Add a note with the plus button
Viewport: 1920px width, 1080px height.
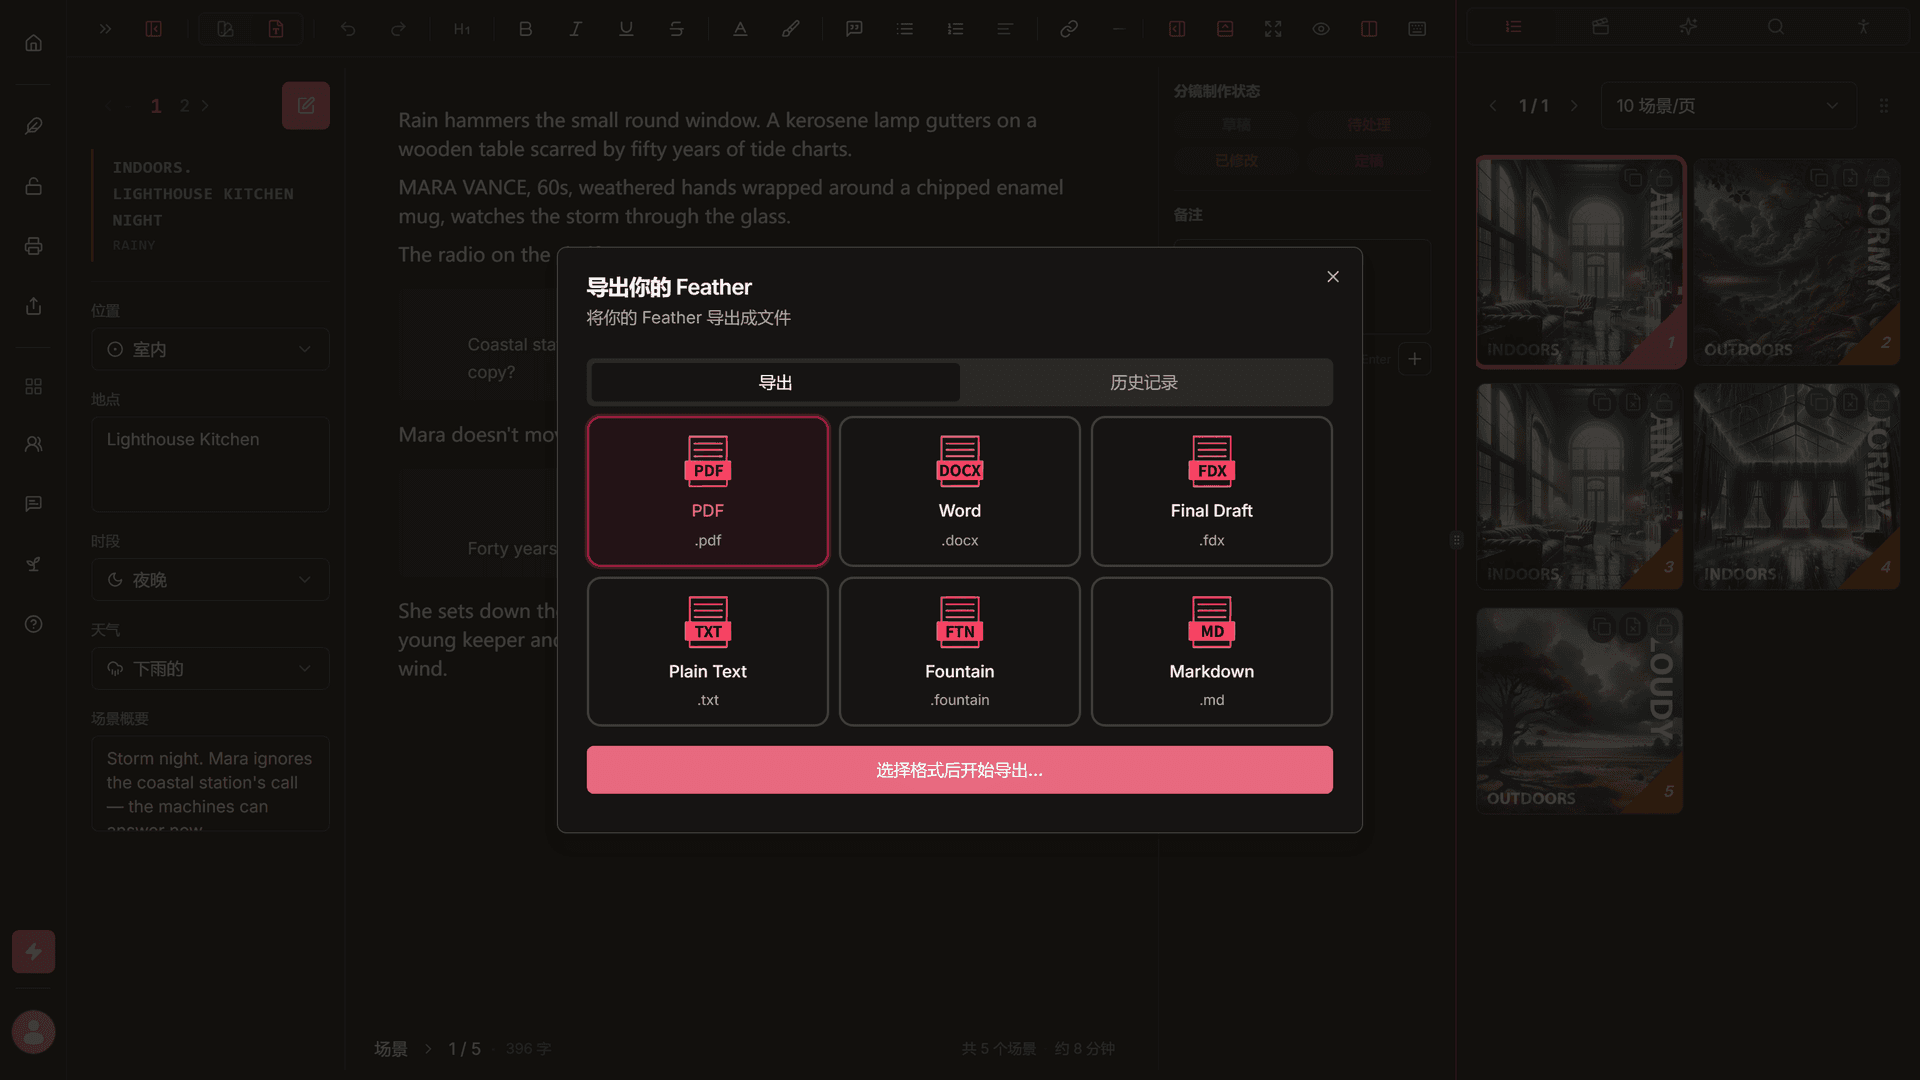(1415, 359)
